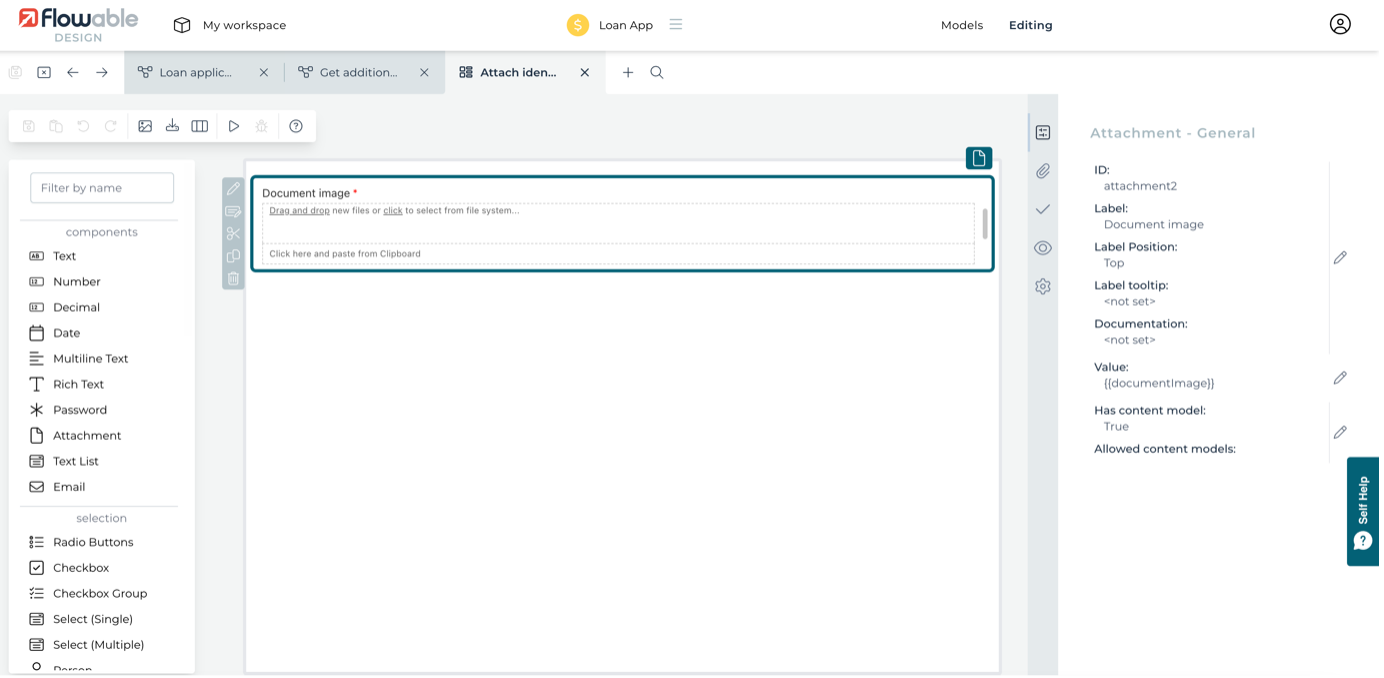Open the help question-mark toolbar icon
This screenshot has height=678, width=1384.
pyautogui.click(x=296, y=126)
